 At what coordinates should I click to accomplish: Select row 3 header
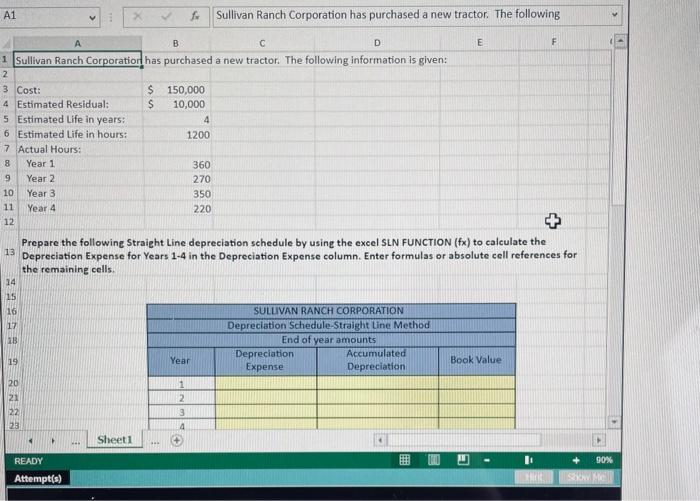click(6, 89)
